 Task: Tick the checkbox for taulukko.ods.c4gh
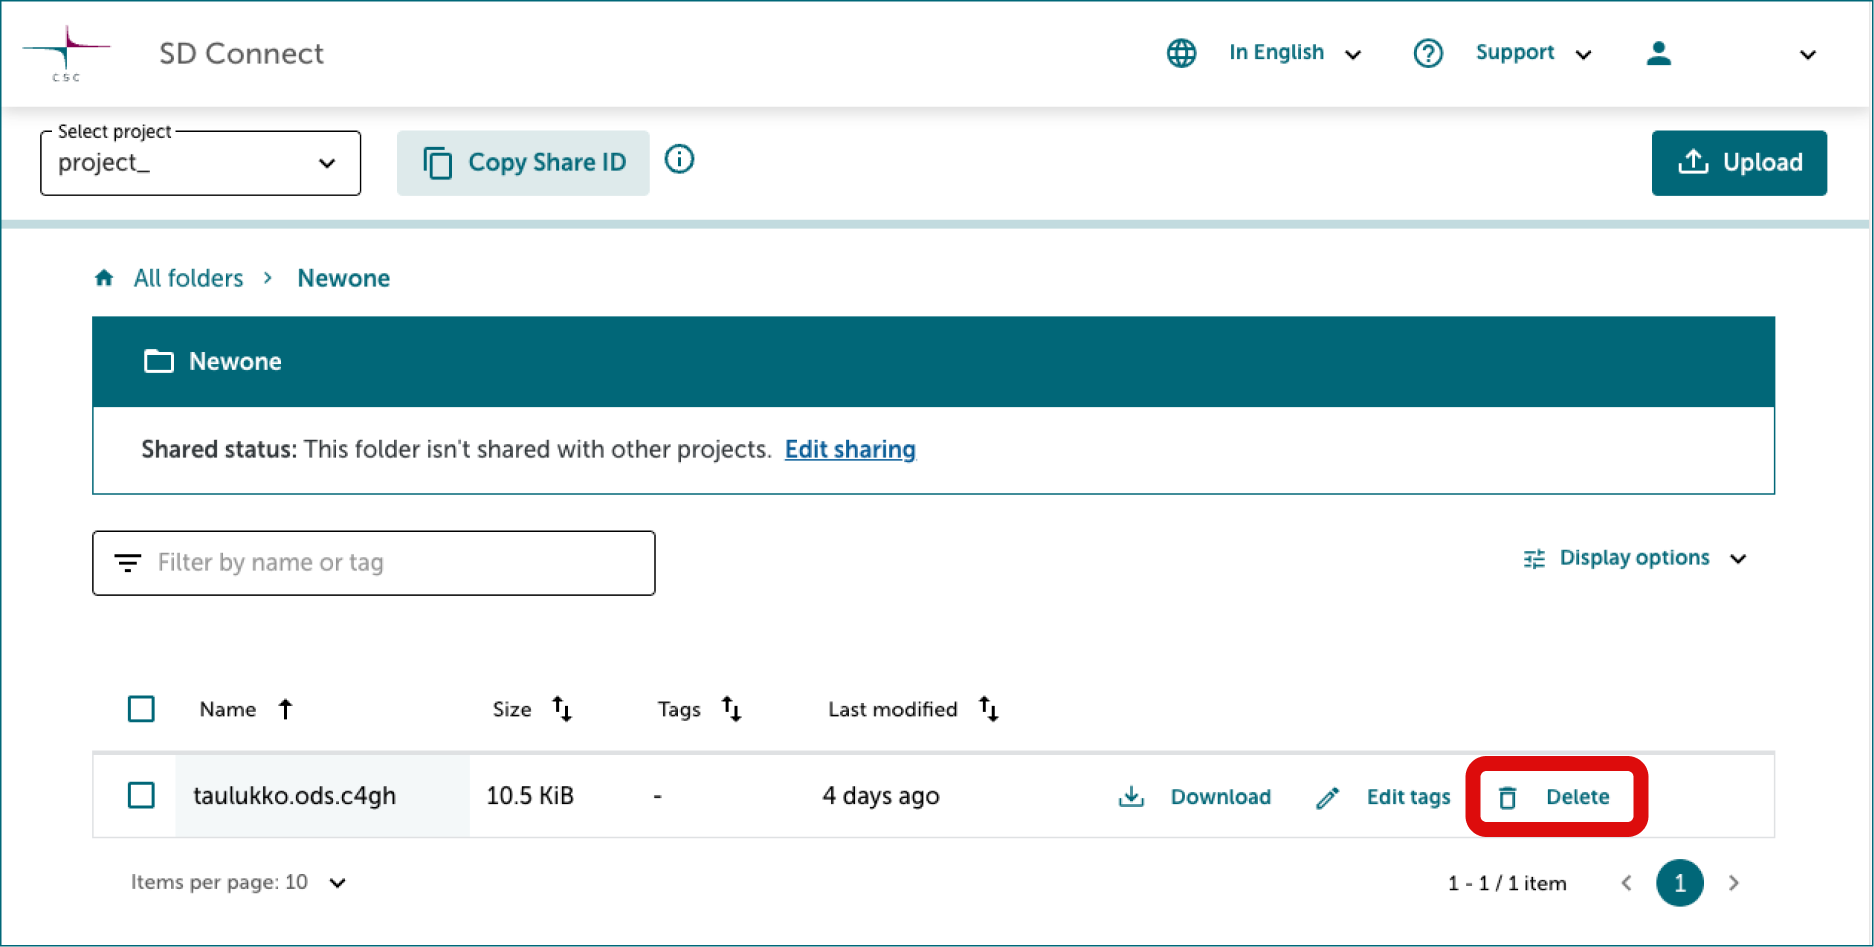point(141,796)
